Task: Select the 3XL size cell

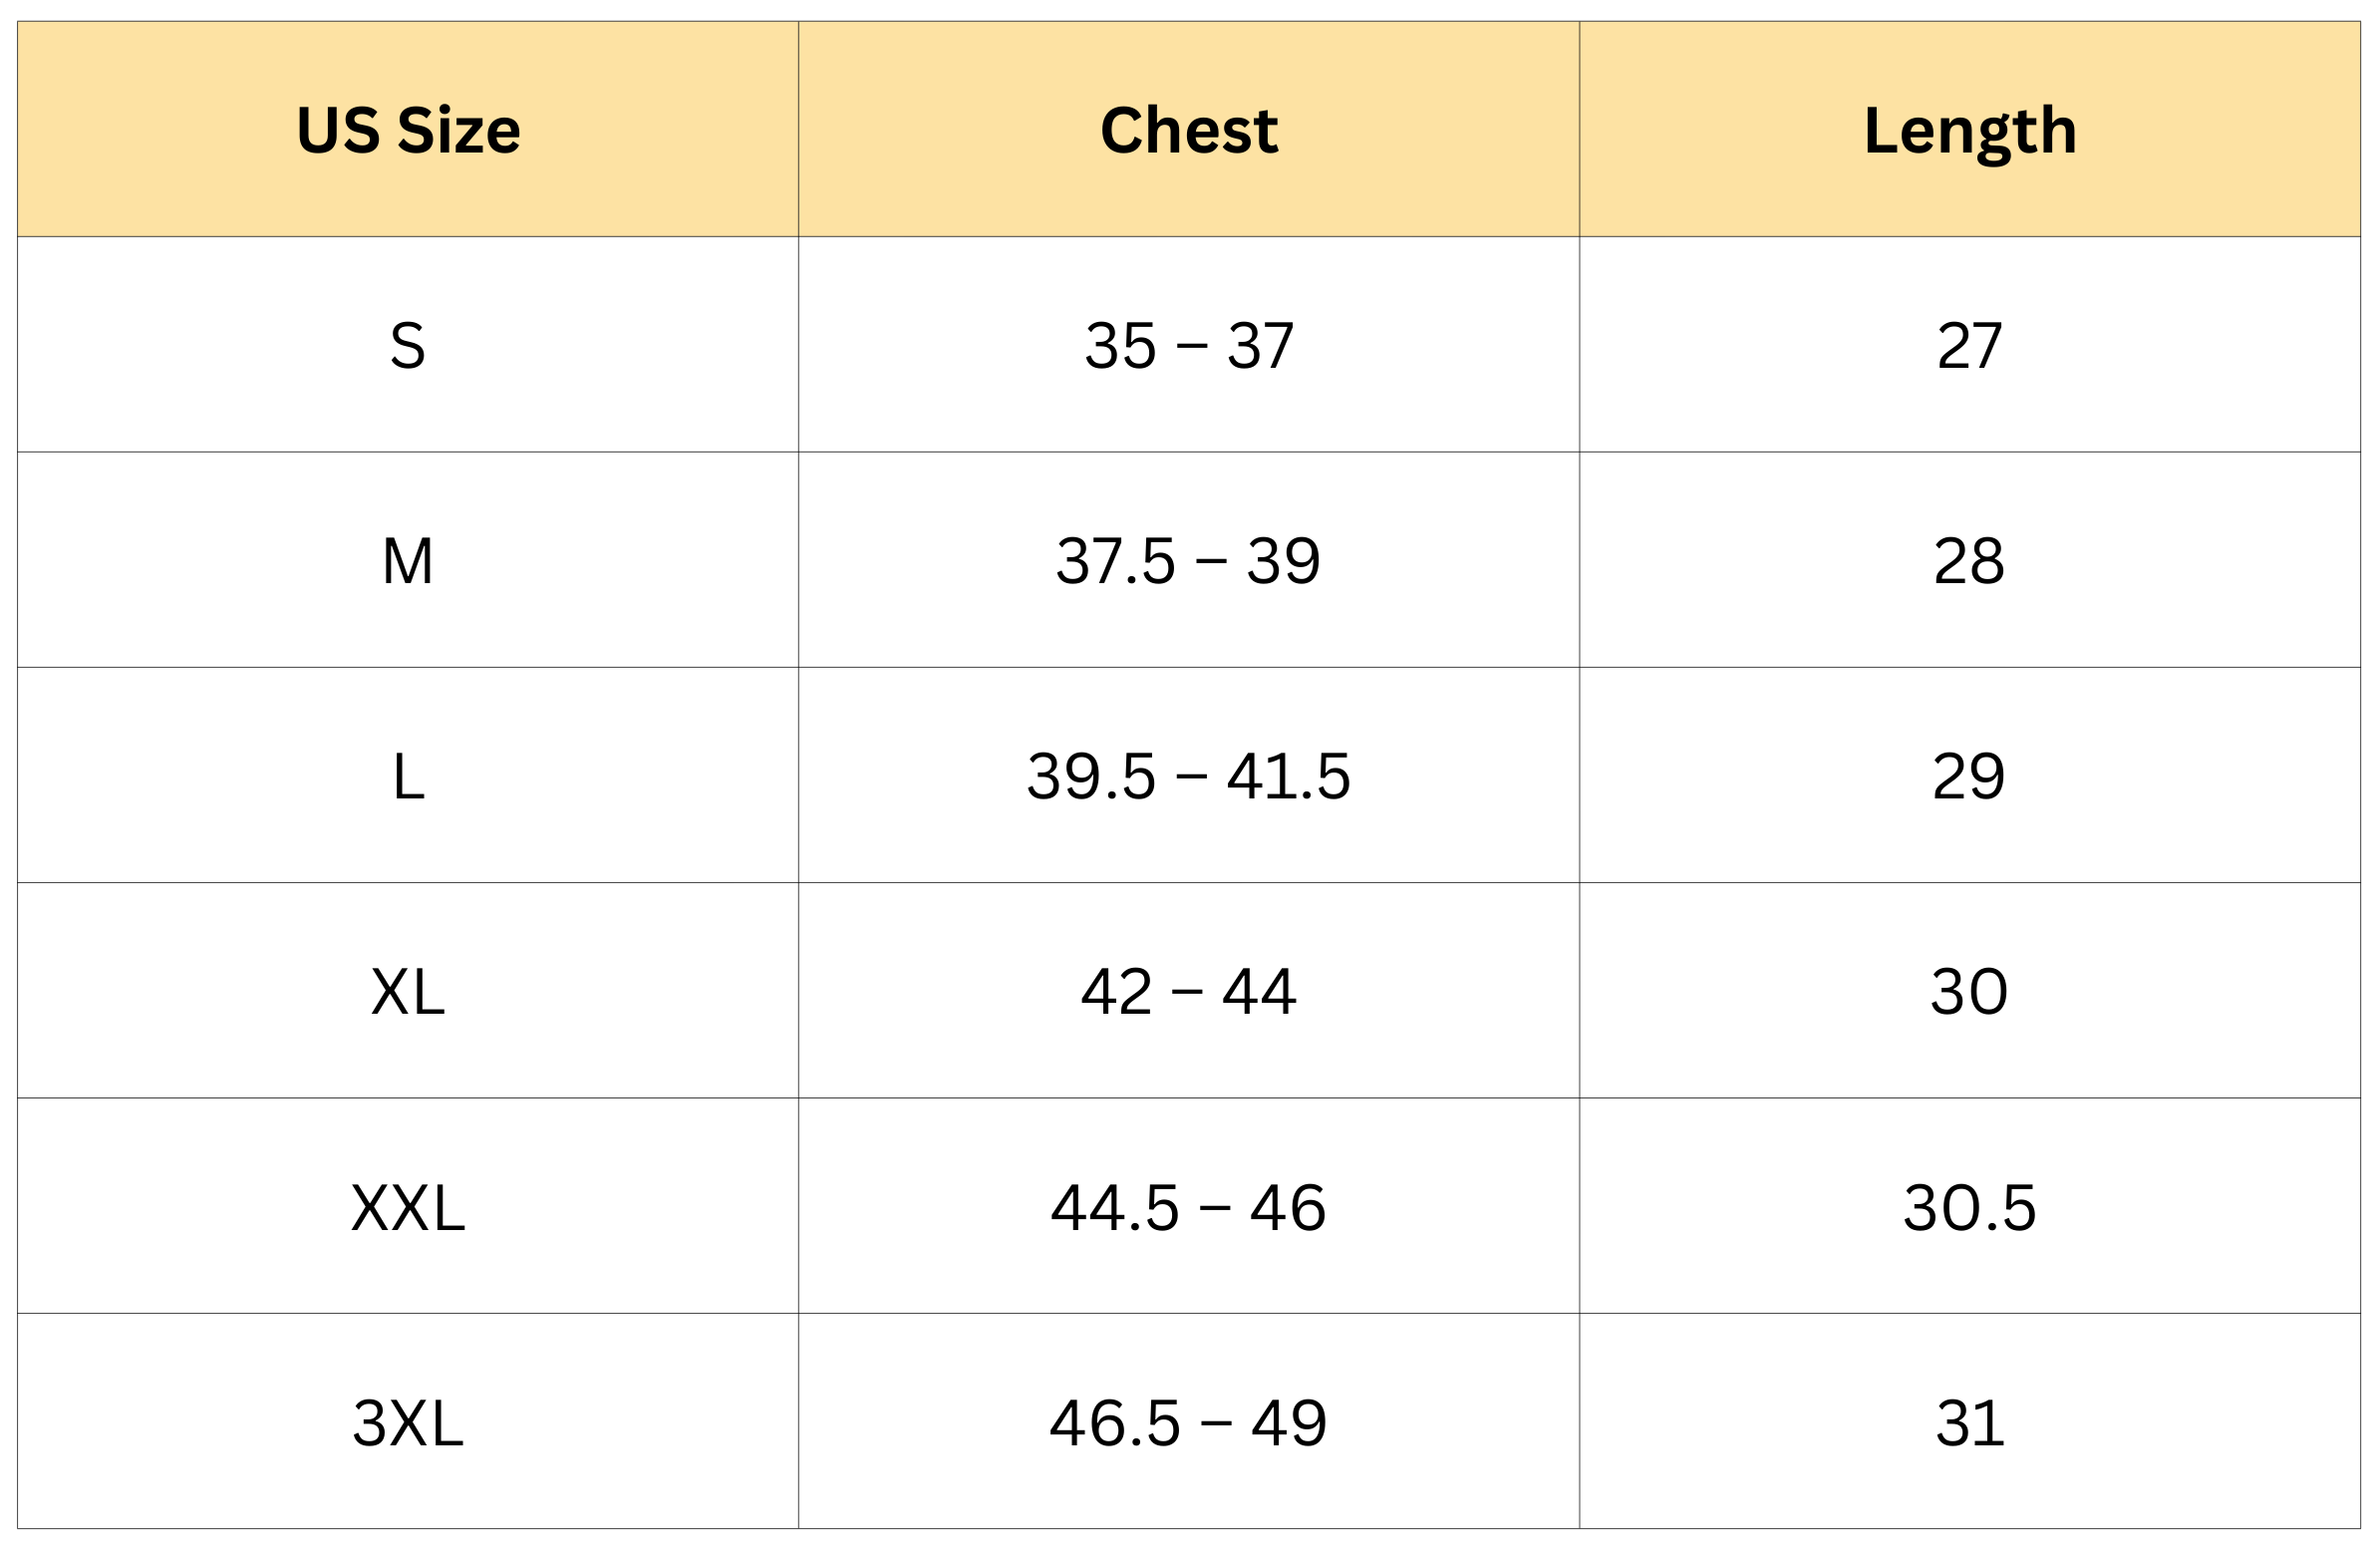Action: click(408, 1423)
